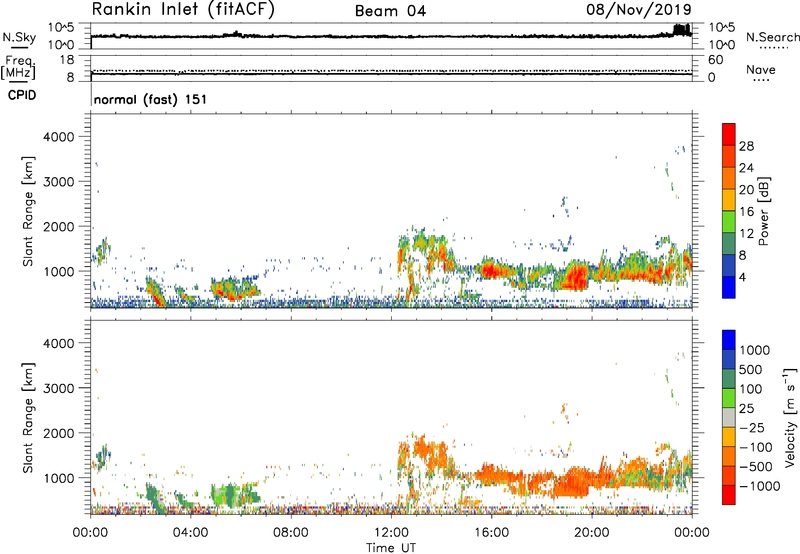Click the '20:00' time axis tick label

(591, 533)
